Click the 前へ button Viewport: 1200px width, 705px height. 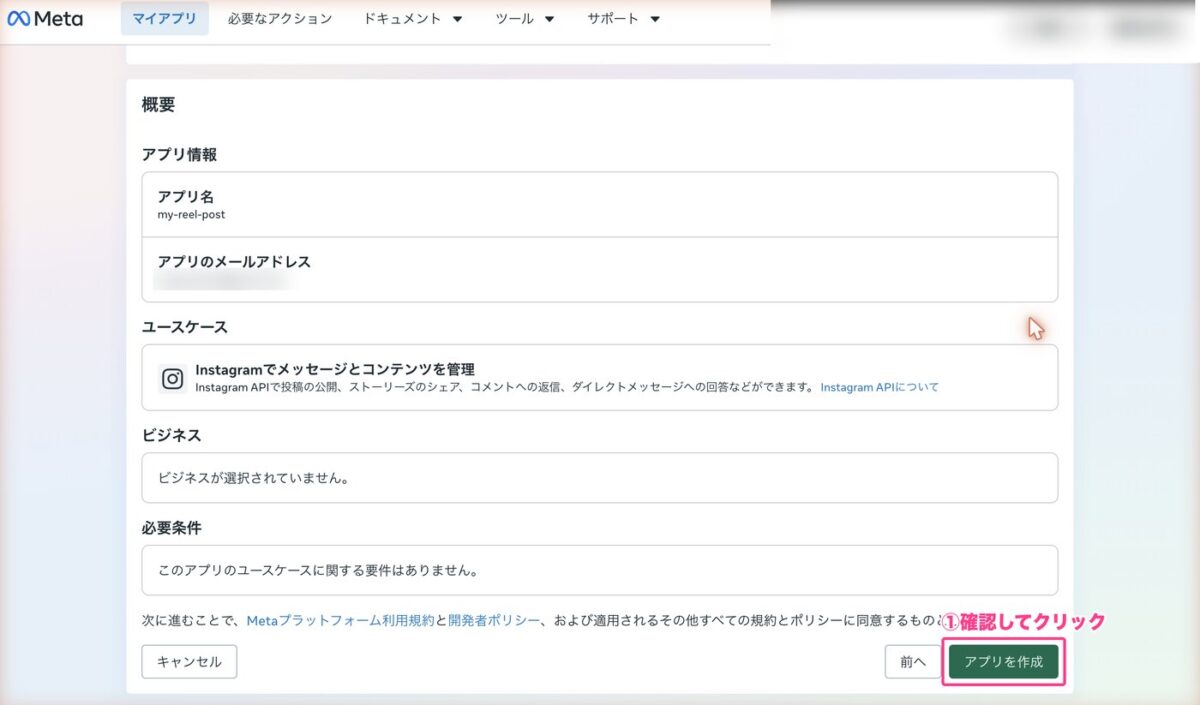coord(913,662)
